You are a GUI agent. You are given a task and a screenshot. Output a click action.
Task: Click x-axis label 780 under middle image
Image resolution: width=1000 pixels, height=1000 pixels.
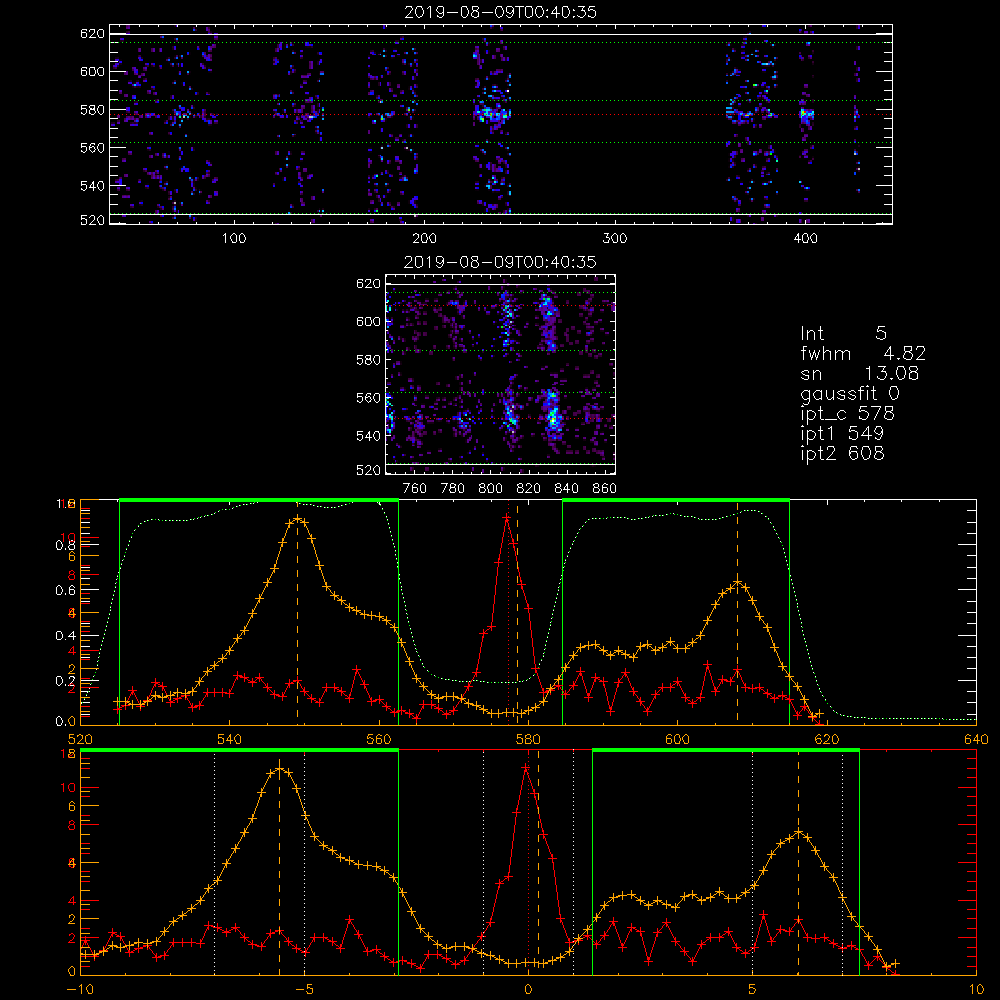click(453, 488)
